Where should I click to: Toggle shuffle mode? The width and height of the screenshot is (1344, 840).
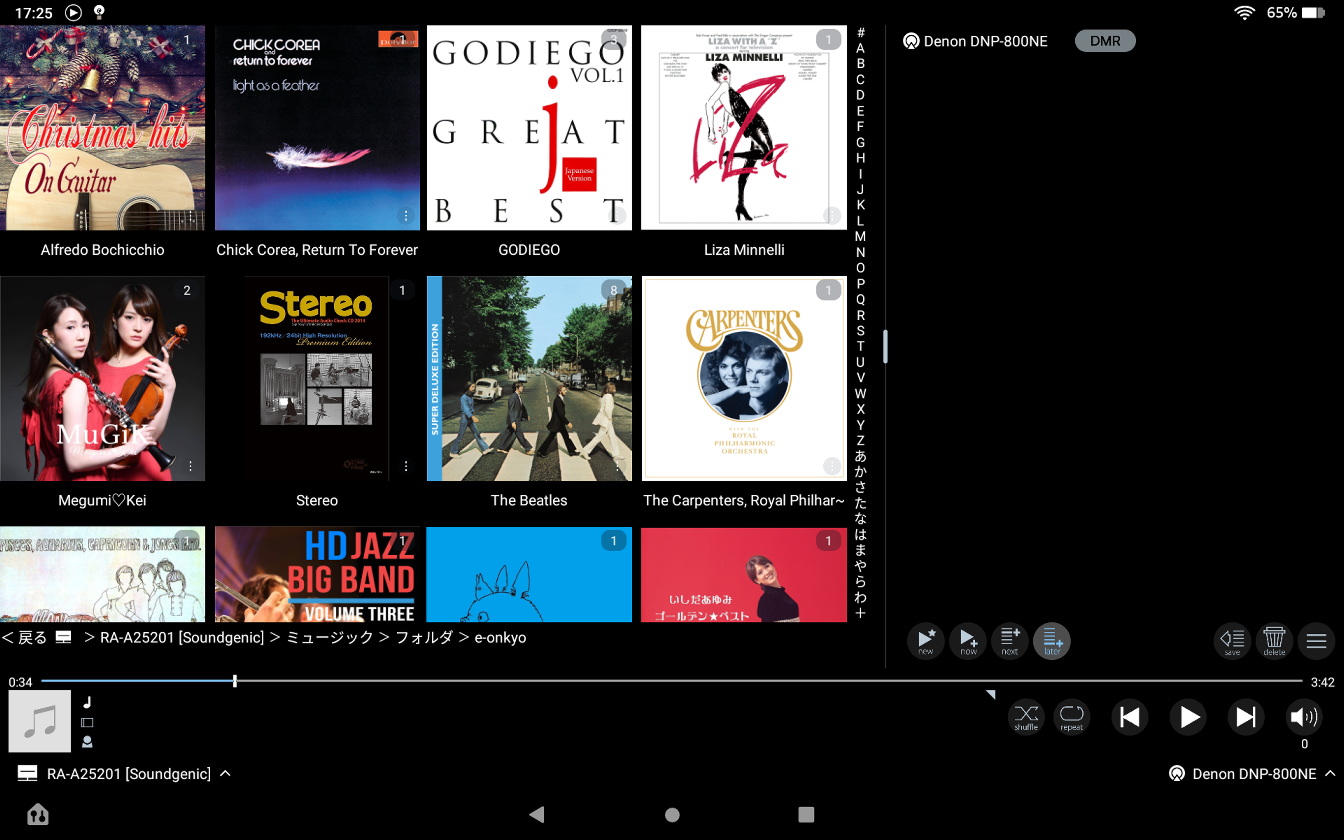click(1026, 717)
